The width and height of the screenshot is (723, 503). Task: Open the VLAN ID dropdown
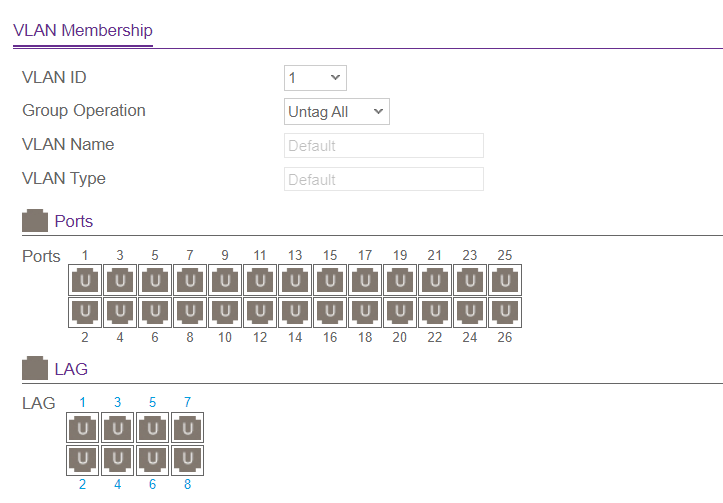pos(315,78)
